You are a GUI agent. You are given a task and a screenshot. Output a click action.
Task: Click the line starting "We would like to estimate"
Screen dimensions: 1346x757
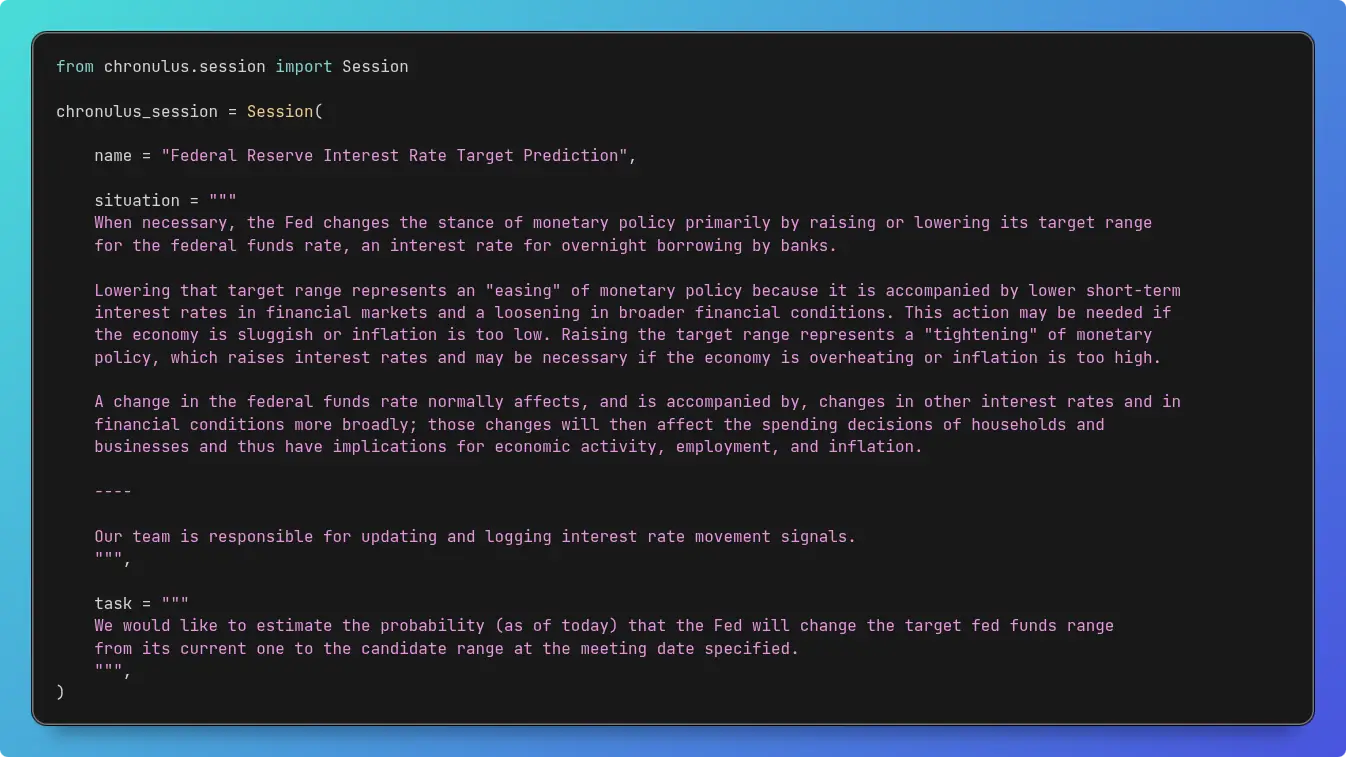[x=603, y=626]
